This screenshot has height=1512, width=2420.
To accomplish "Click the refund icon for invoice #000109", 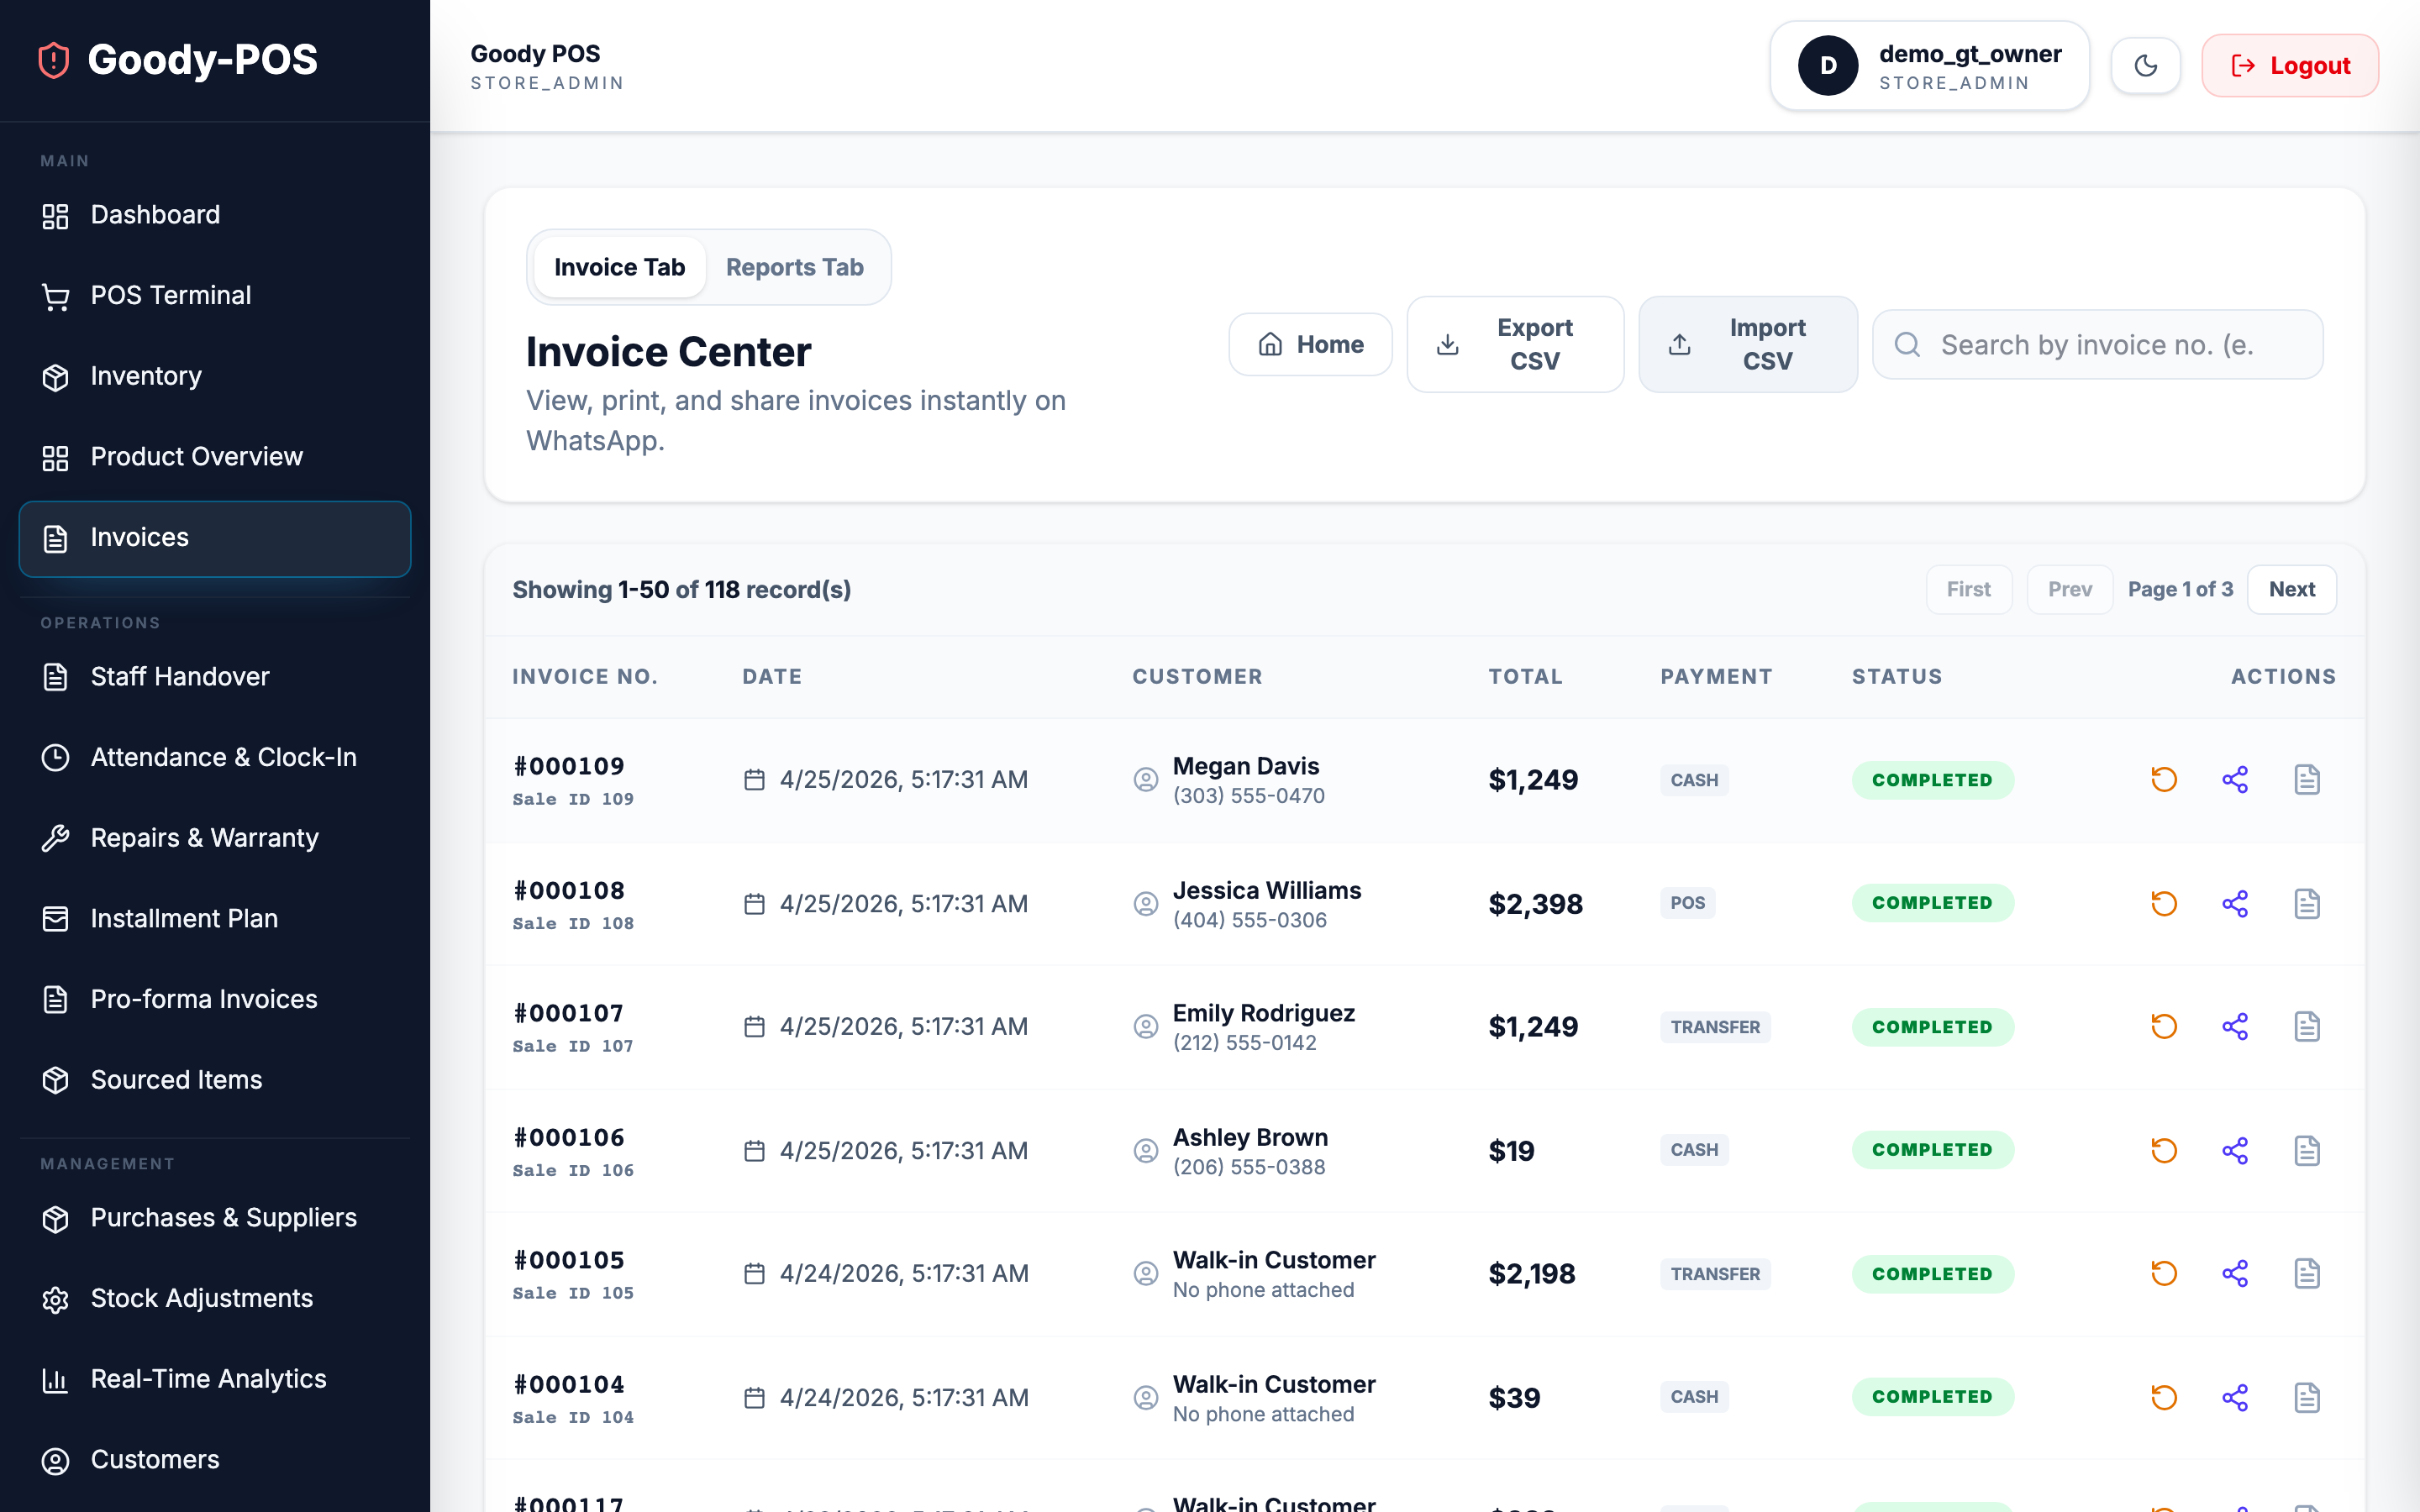I will click(x=2164, y=779).
